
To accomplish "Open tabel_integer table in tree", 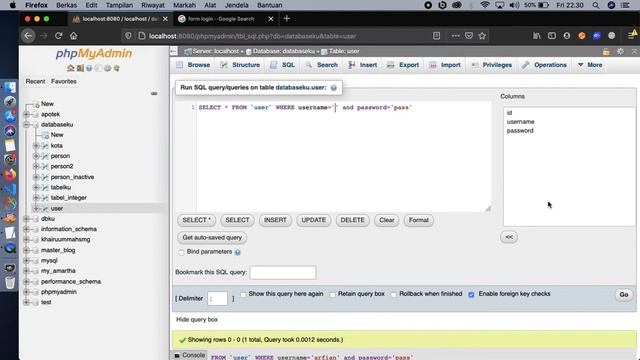I will click(x=69, y=198).
